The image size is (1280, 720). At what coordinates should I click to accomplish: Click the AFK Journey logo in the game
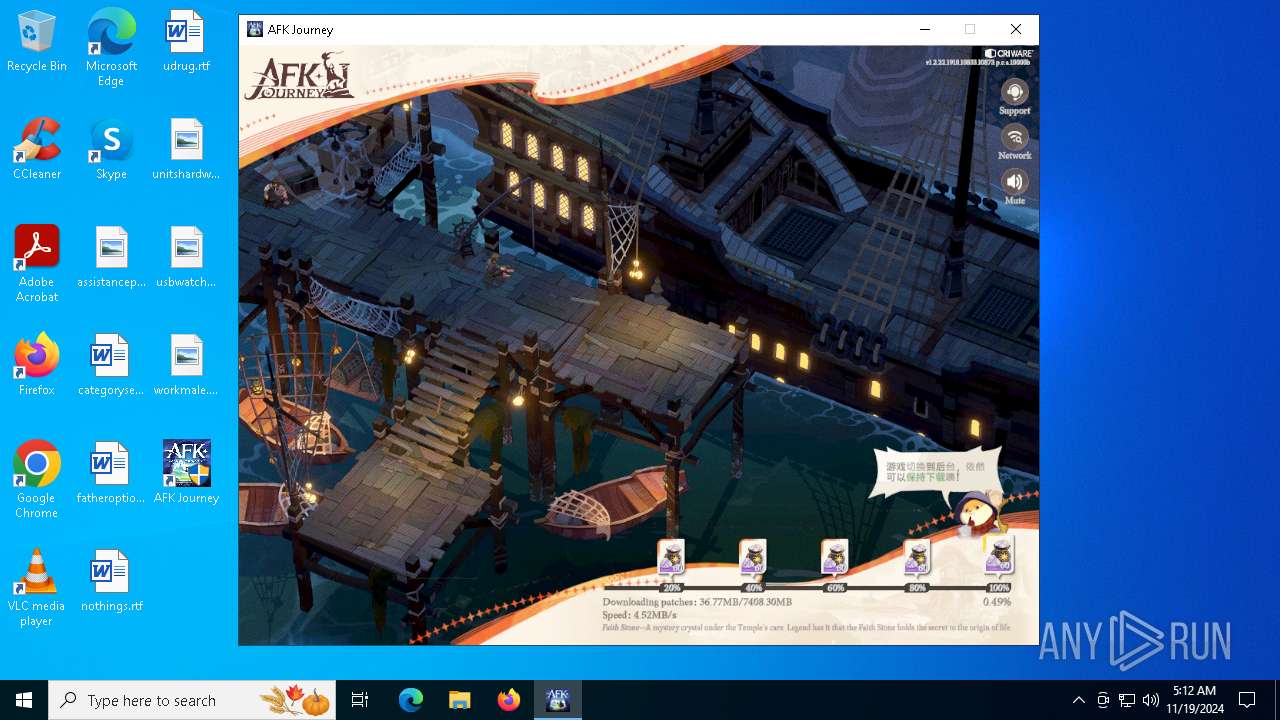coord(300,76)
